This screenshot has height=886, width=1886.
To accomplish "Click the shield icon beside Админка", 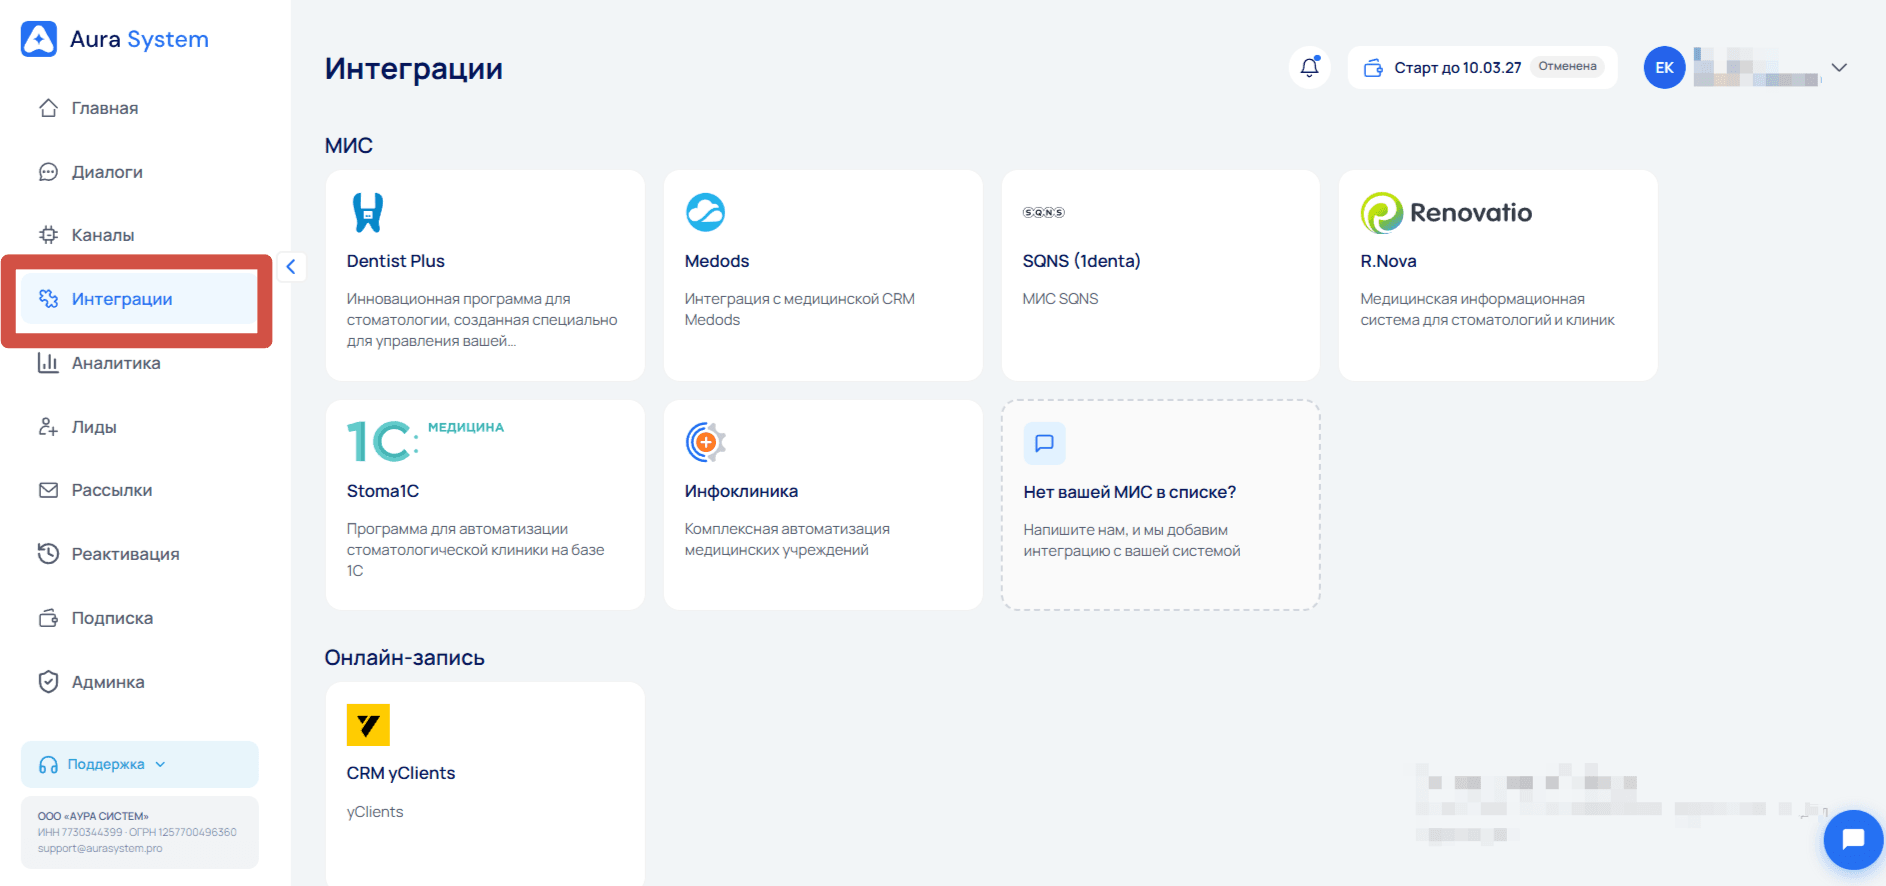I will point(48,682).
